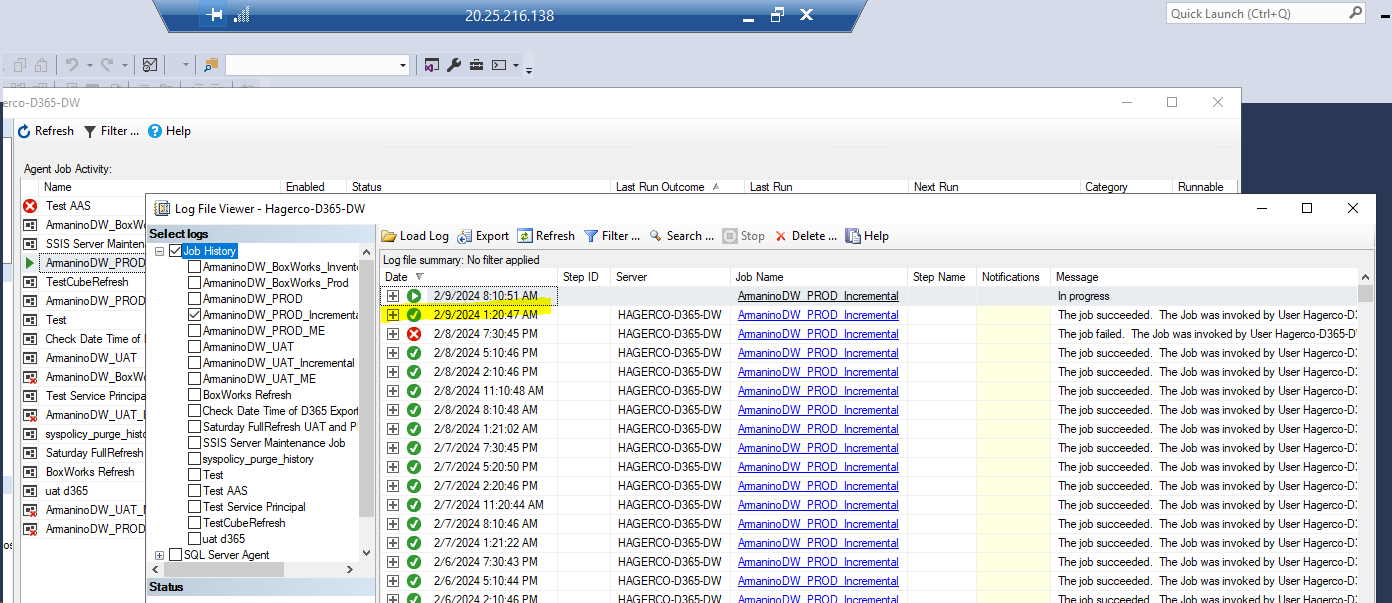
Task: Click the Find in Files folder icon
Action: click(x=211, y=65)
